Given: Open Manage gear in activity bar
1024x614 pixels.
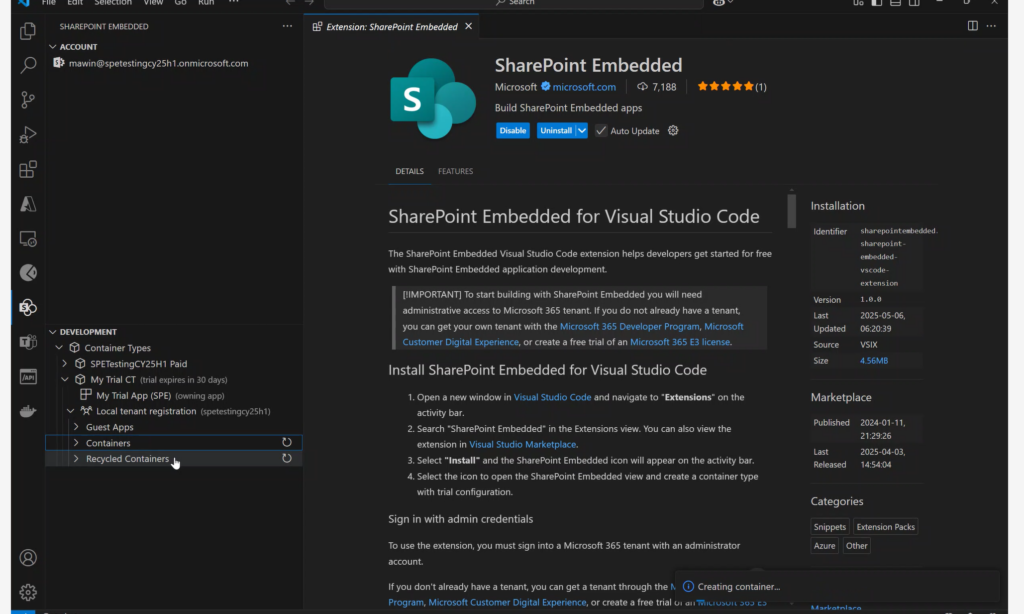Looking at the screenshot, I should 27,592.
